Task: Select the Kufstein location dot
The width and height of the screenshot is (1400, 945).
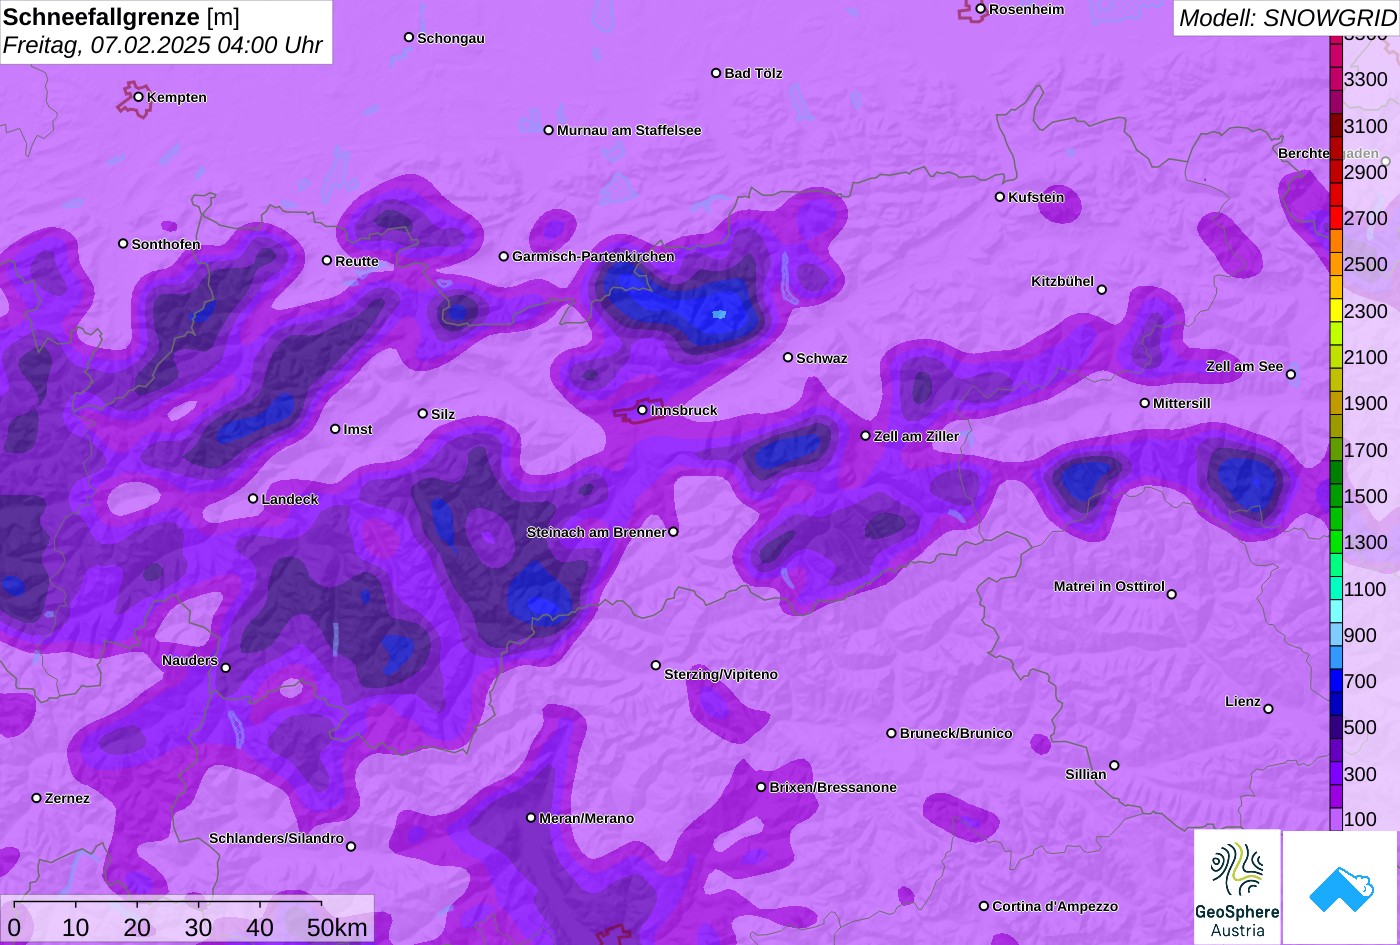Action: pos(1000,197)
